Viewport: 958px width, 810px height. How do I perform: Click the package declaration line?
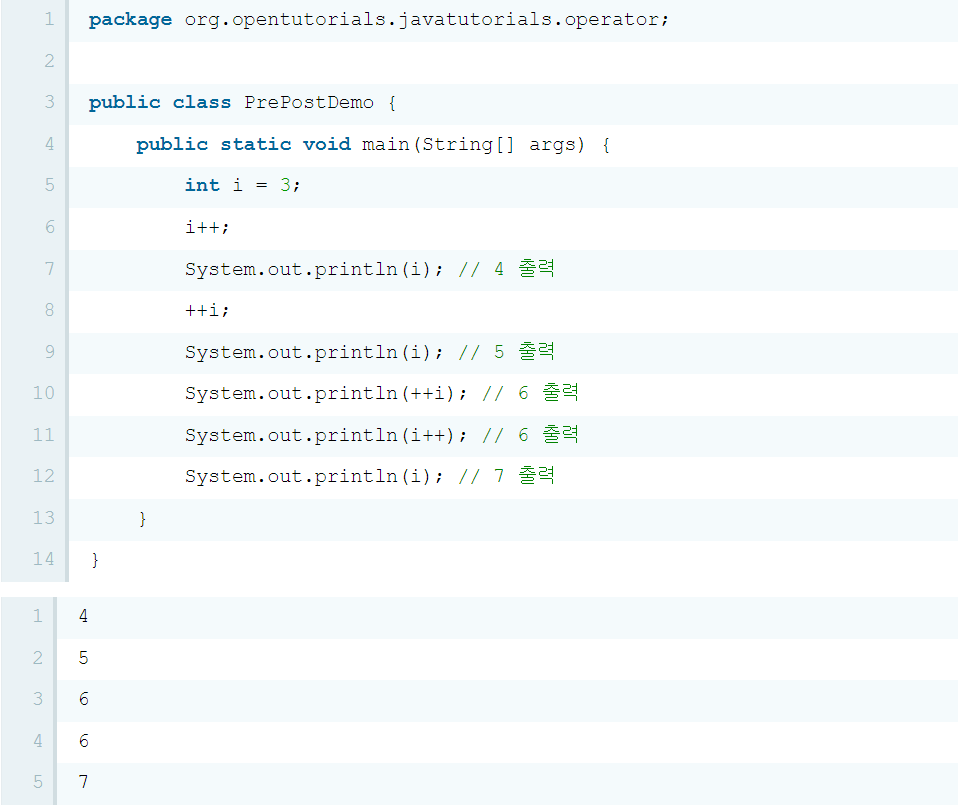379,20
